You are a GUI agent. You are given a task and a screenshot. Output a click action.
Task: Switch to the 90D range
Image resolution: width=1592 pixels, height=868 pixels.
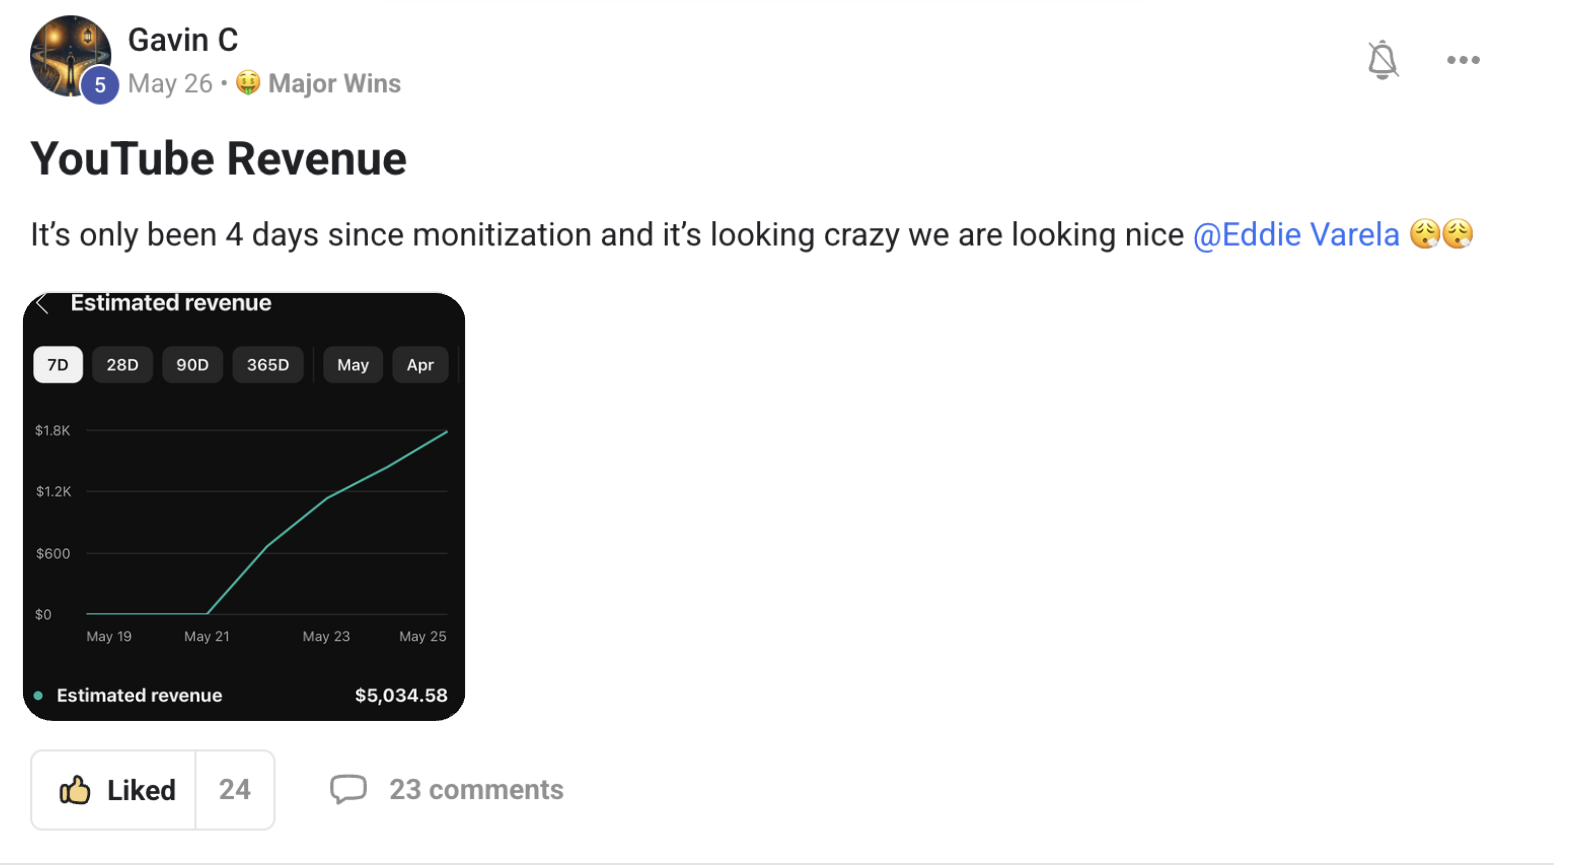(192, 365)
